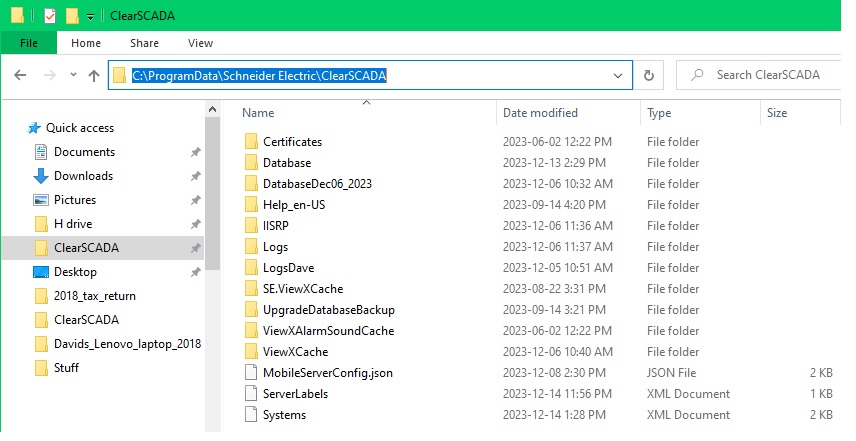Select the ViewXAlarmSoundCache folder name
This screenshot has height=441, width=856.
coord(328,331)
